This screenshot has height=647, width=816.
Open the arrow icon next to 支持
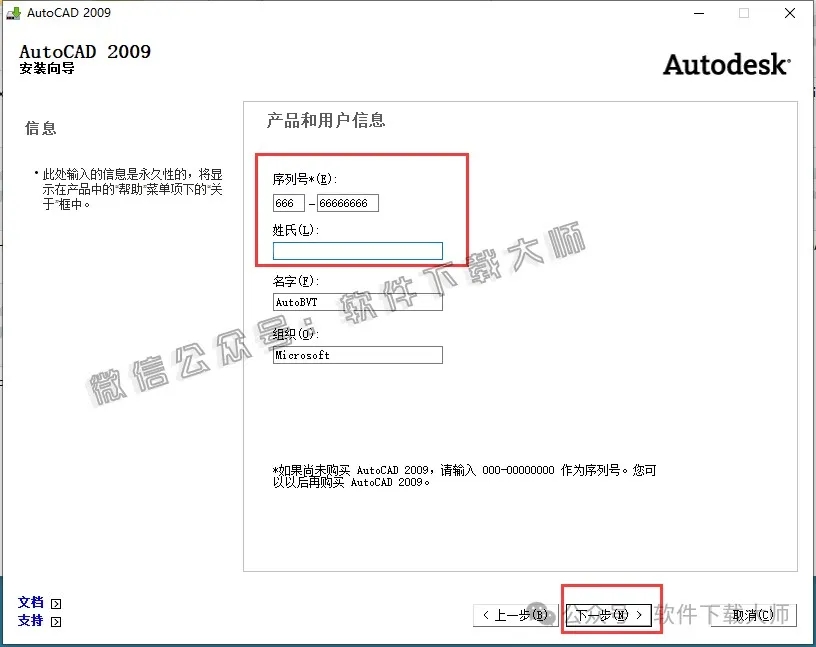tap(57, 620)
